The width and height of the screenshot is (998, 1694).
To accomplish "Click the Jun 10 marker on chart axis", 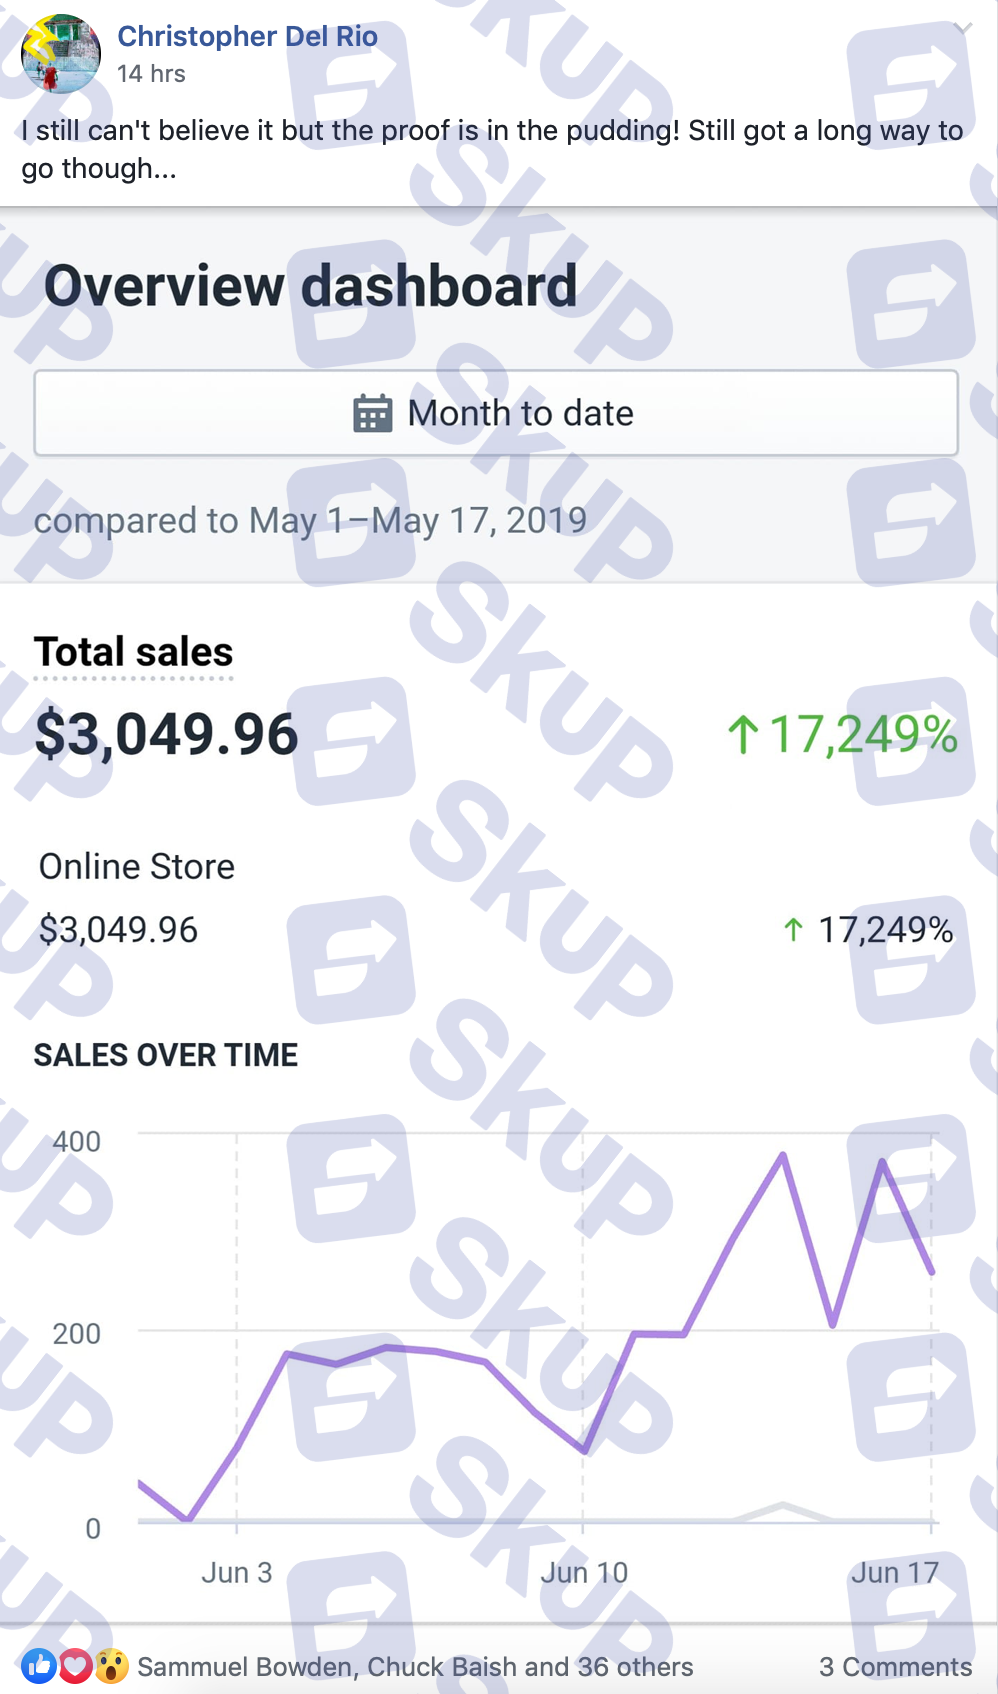I will click(x=584, y=1572).
